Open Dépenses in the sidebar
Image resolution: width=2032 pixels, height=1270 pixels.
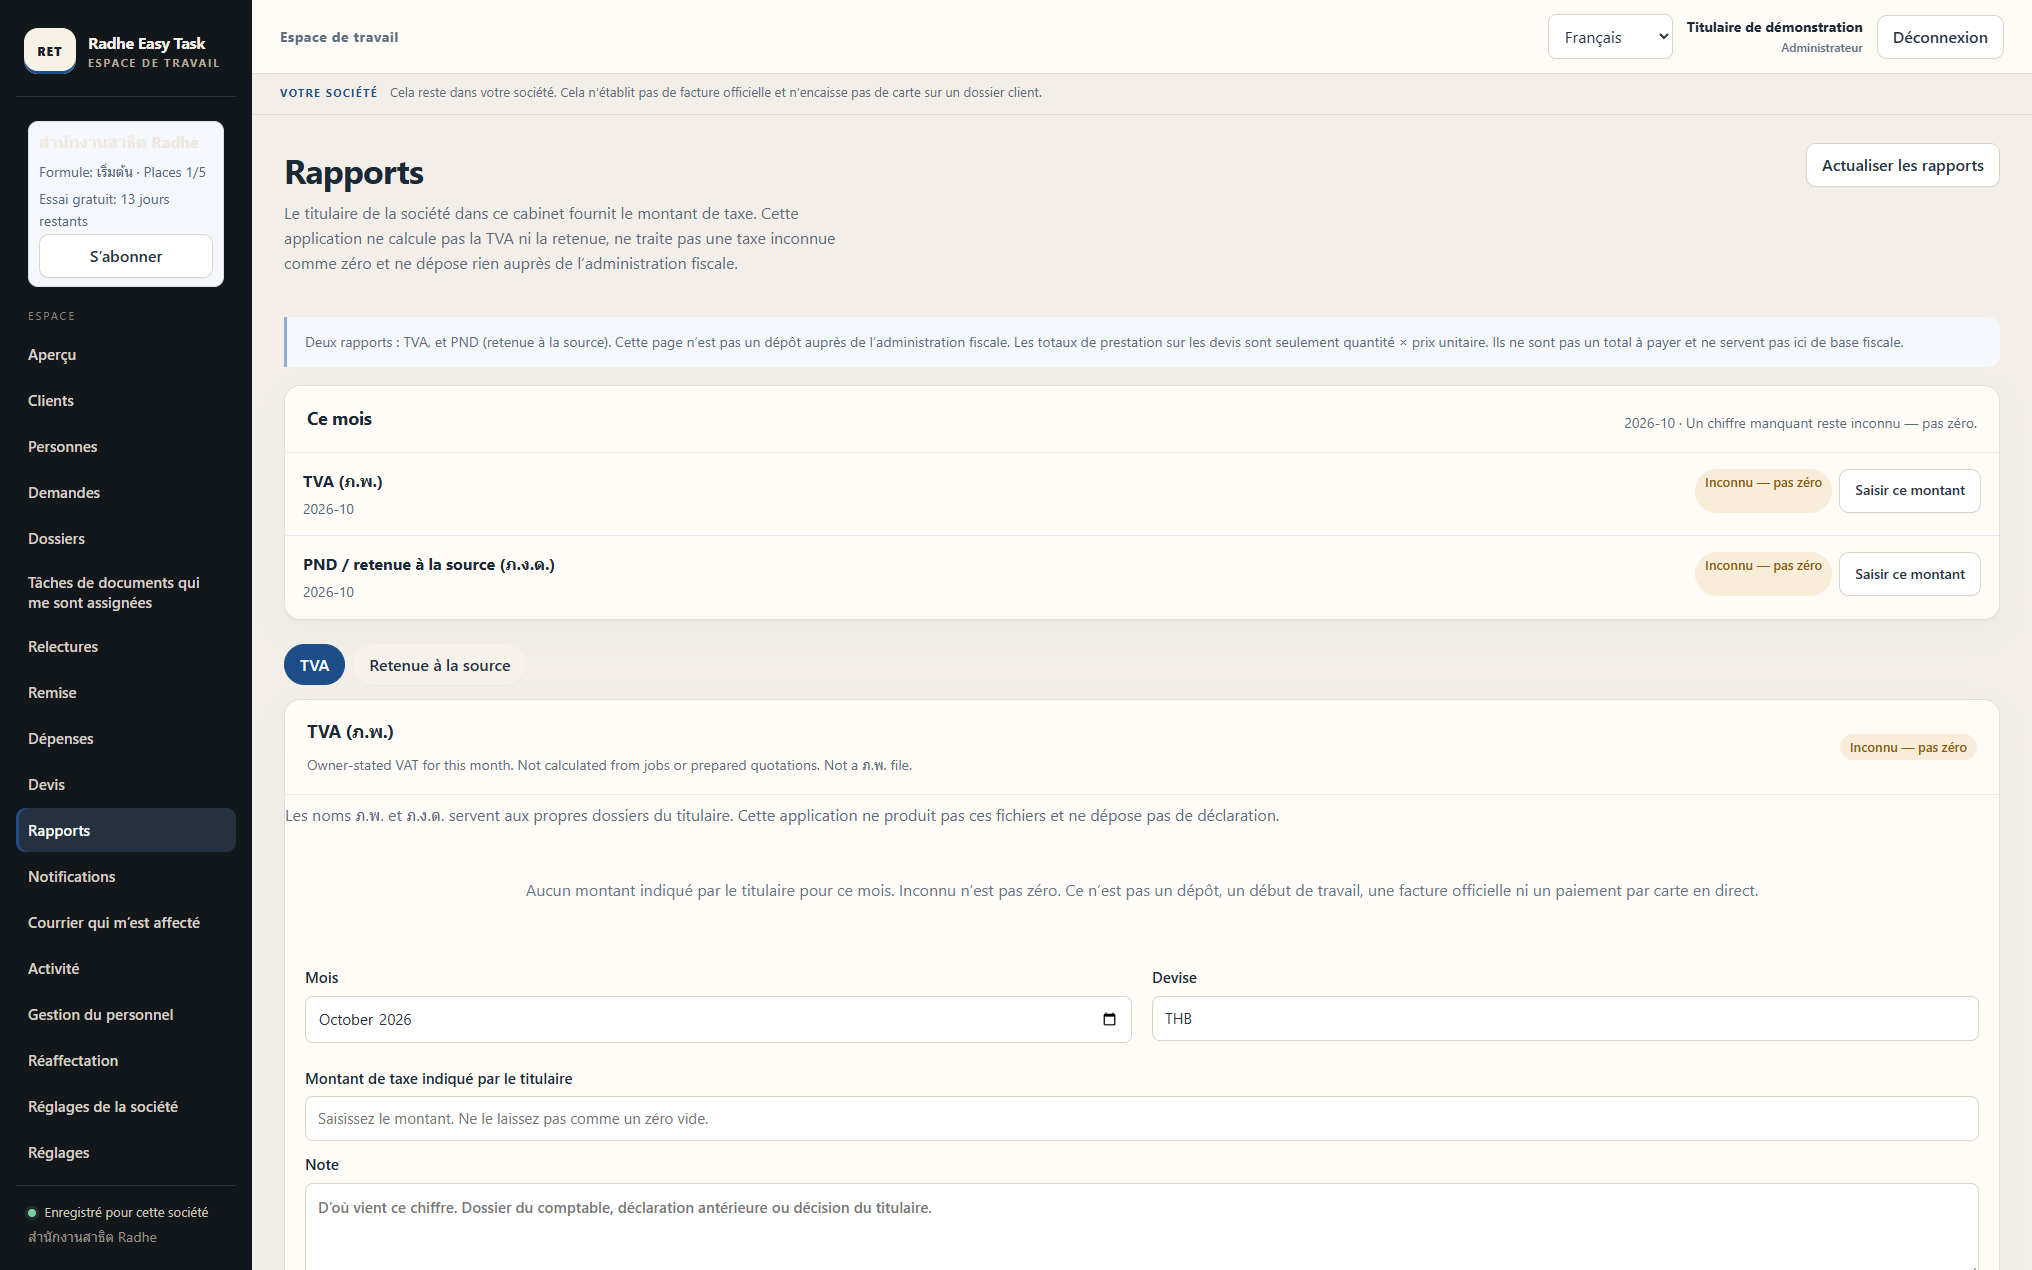pyautogui.click(x=126, y=739)
